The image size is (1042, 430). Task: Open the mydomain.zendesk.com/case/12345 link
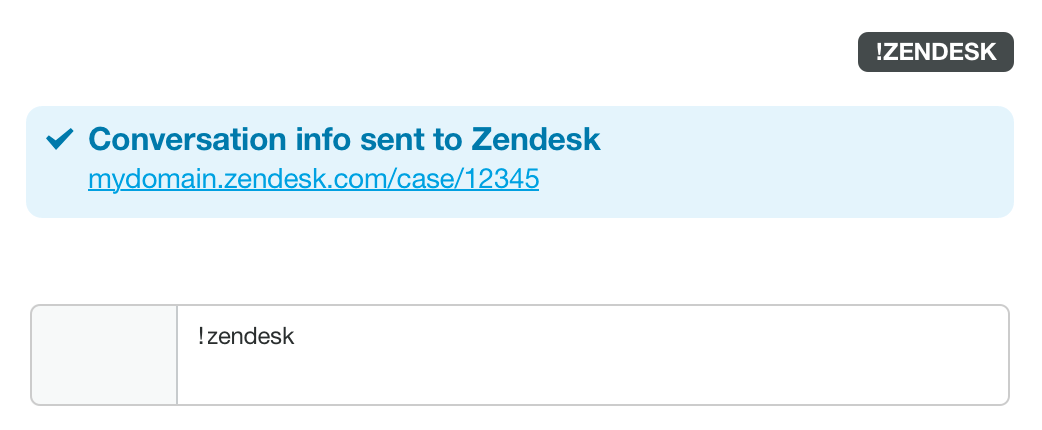coord(313,180)
